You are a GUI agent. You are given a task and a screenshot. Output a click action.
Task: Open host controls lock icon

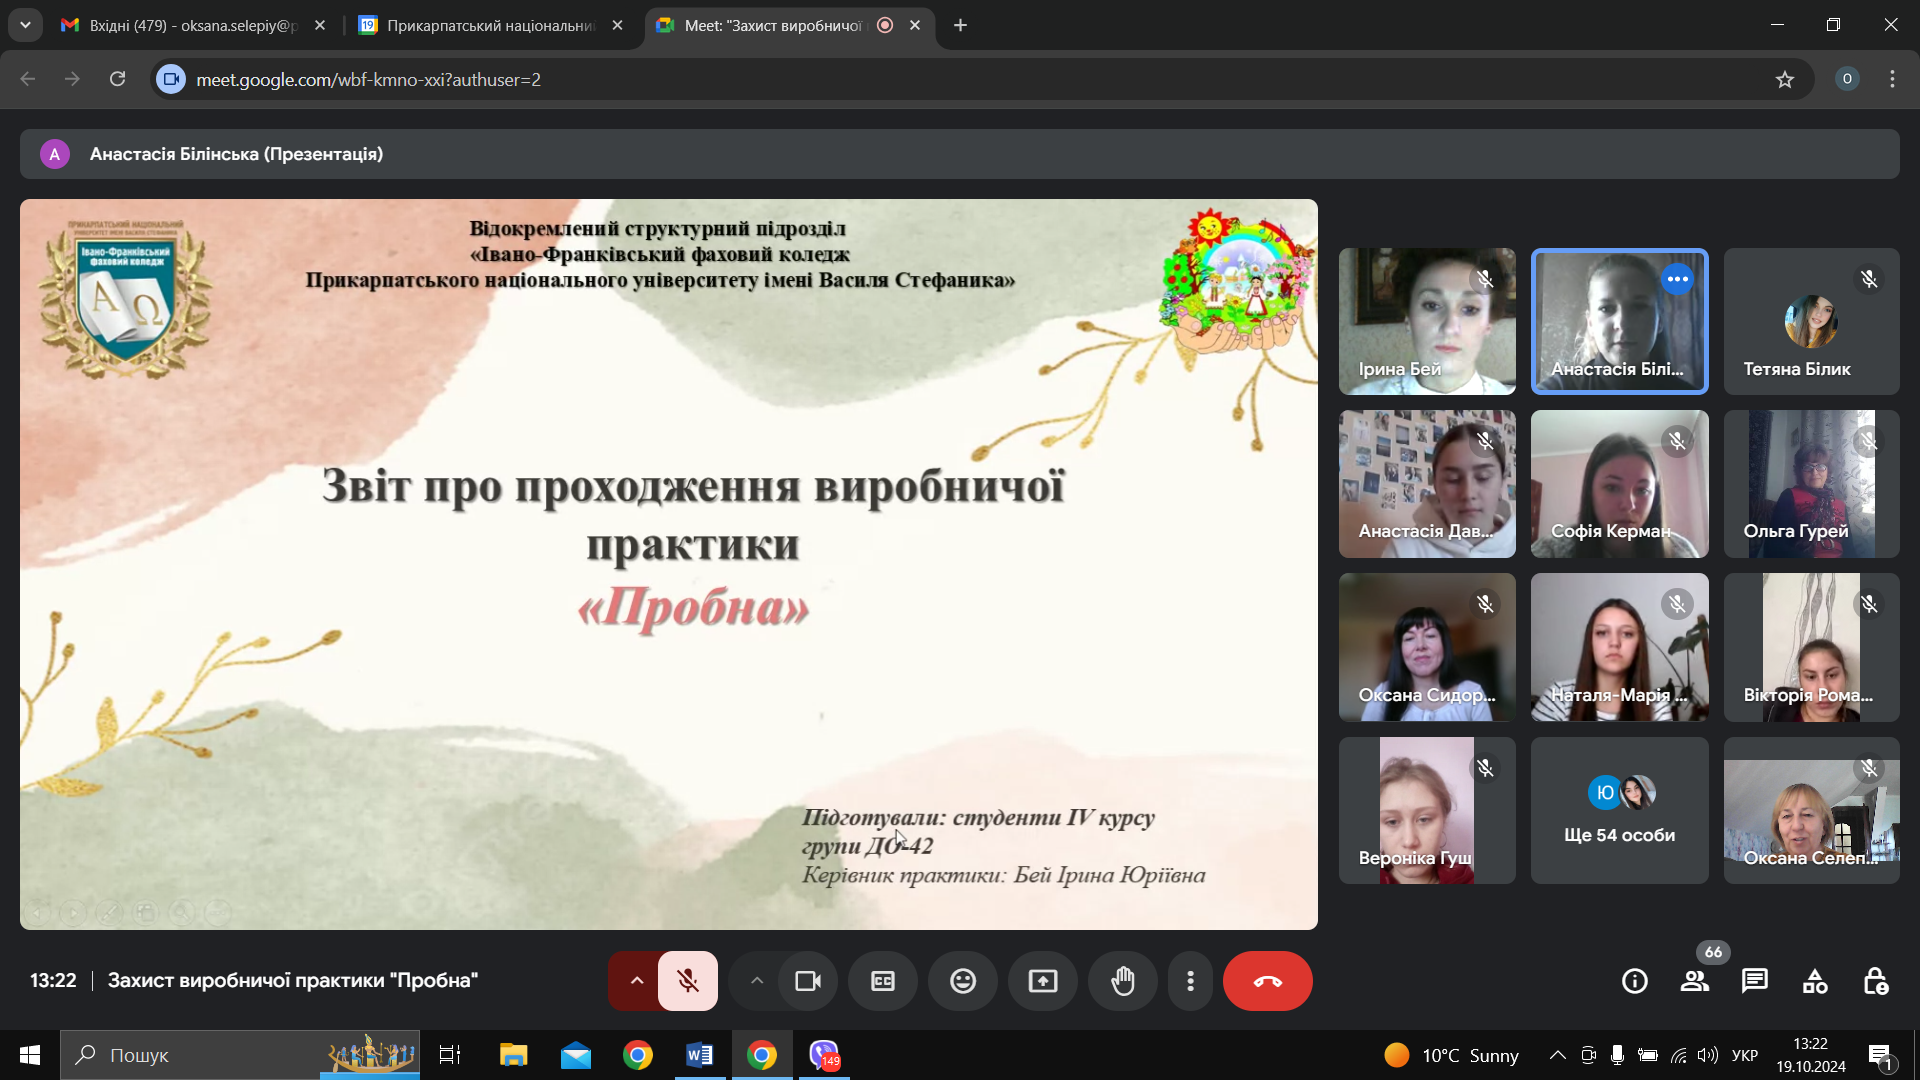(x=1875, y=981)
